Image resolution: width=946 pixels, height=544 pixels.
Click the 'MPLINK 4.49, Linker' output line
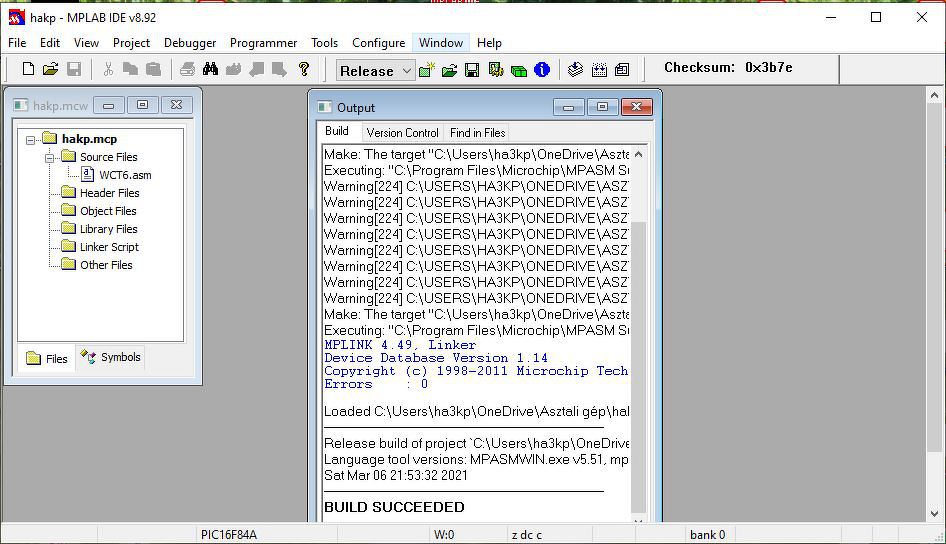point(400,345)
